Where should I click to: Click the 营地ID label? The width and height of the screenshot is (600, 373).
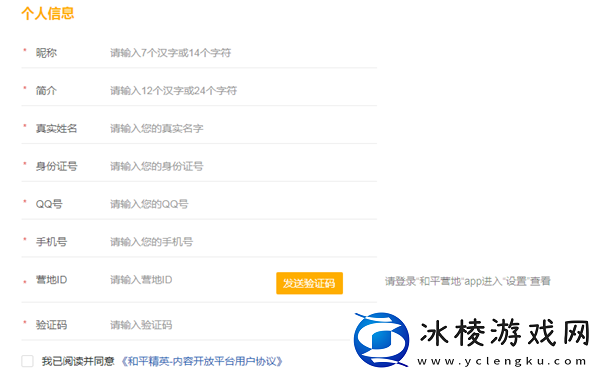pyautogui.click(x=52, y=280)
